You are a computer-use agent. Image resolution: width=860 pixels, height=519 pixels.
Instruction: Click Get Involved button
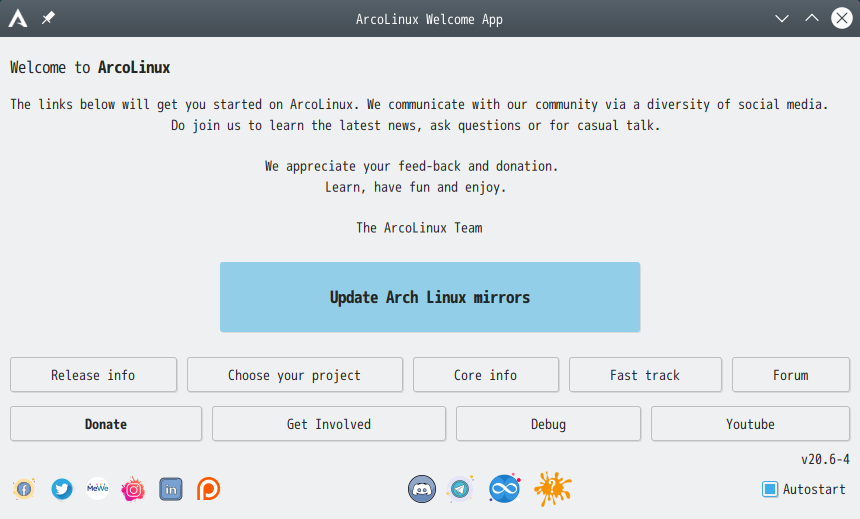pyautogui.click(x=329, y=424)
